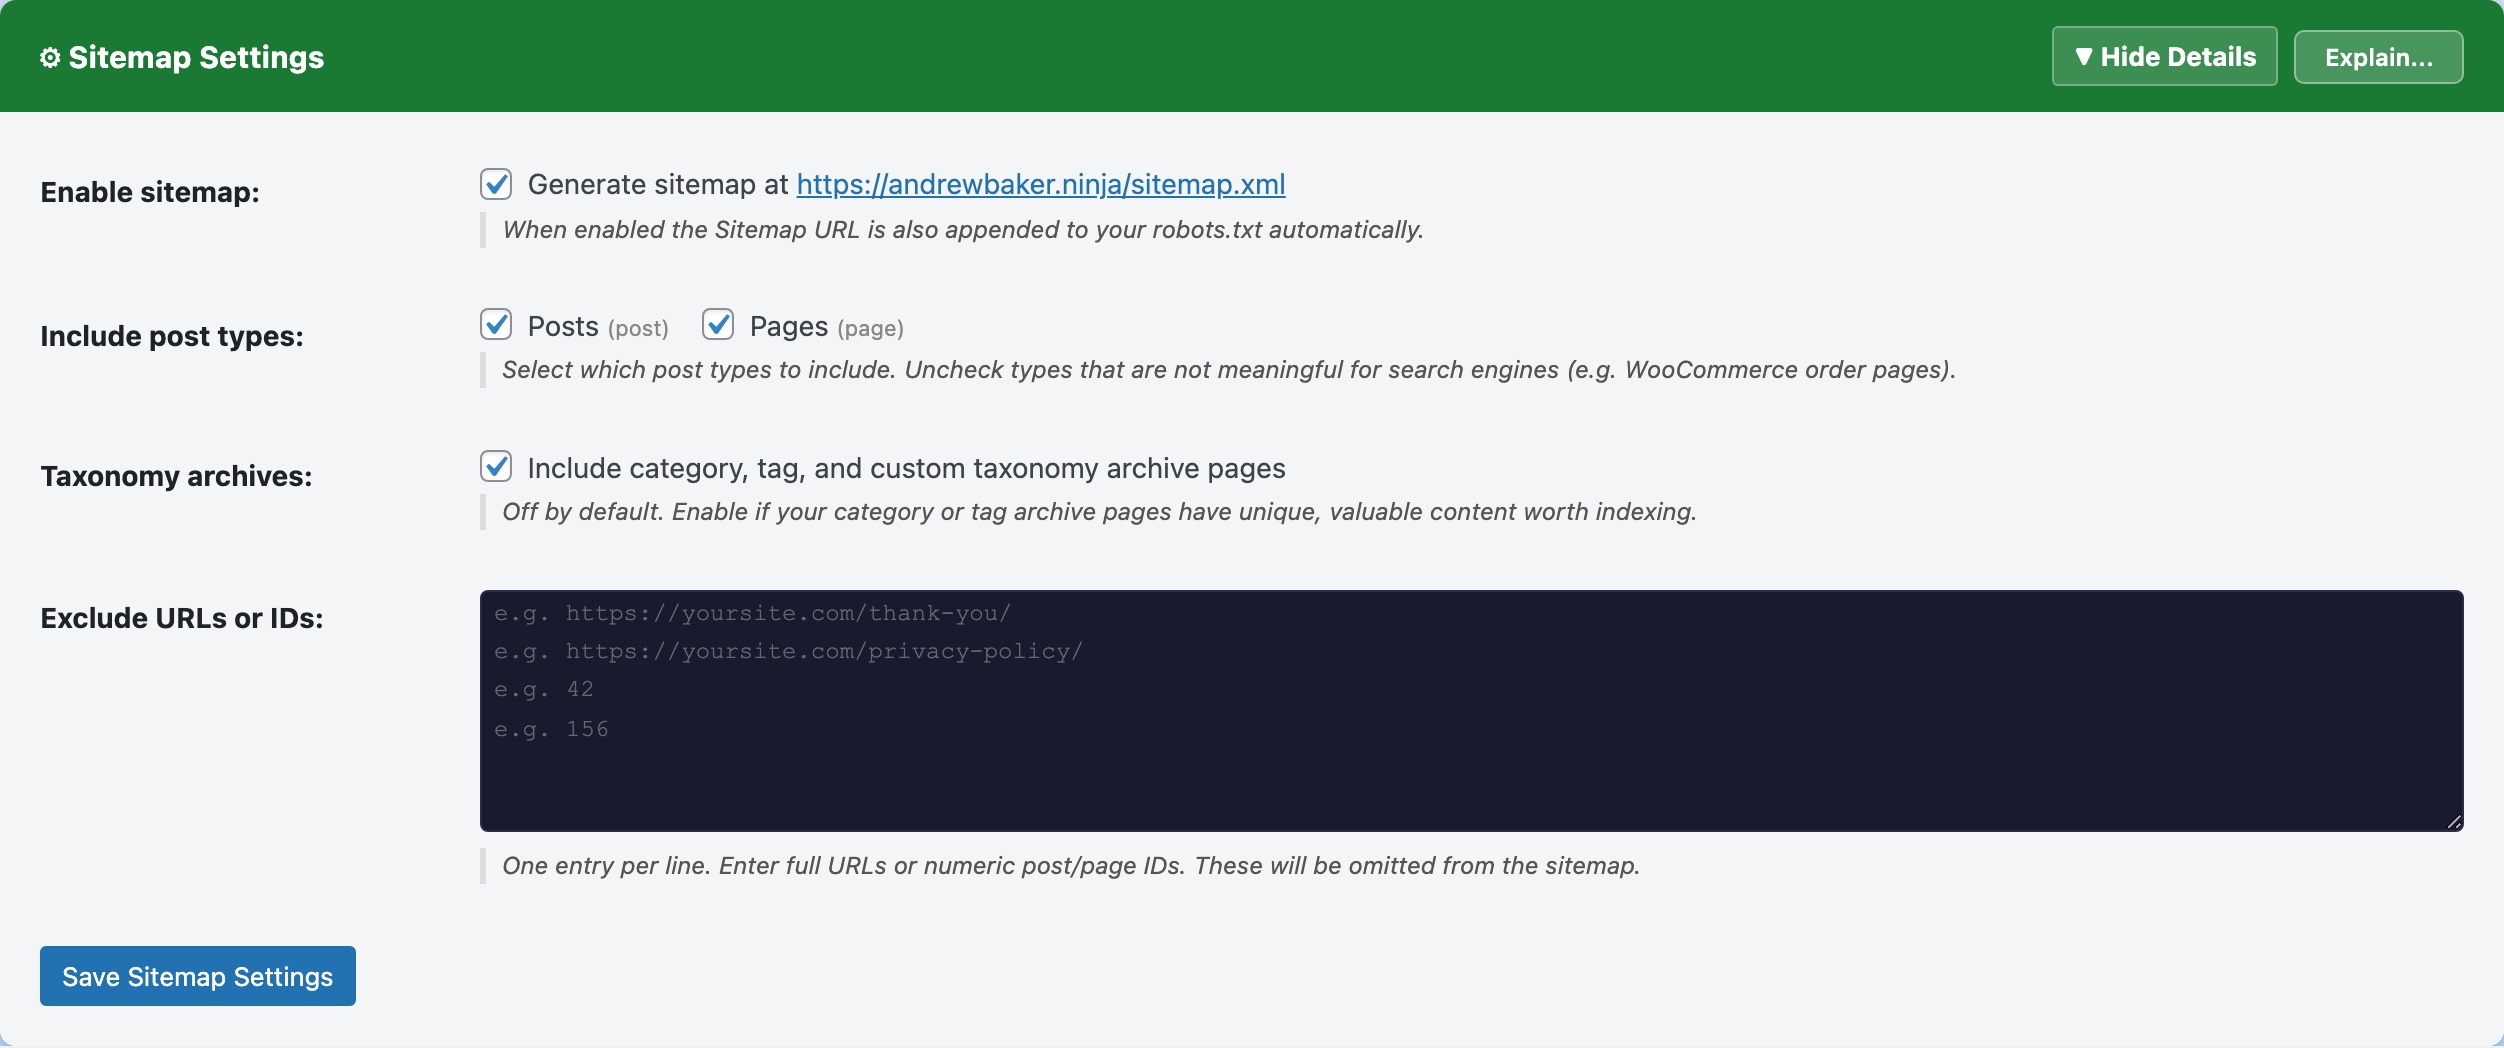The height and width of the screenshot is (1048, 2504).
Task: Click the Enable sitemap row label
Action: click(x=150, y=192)
